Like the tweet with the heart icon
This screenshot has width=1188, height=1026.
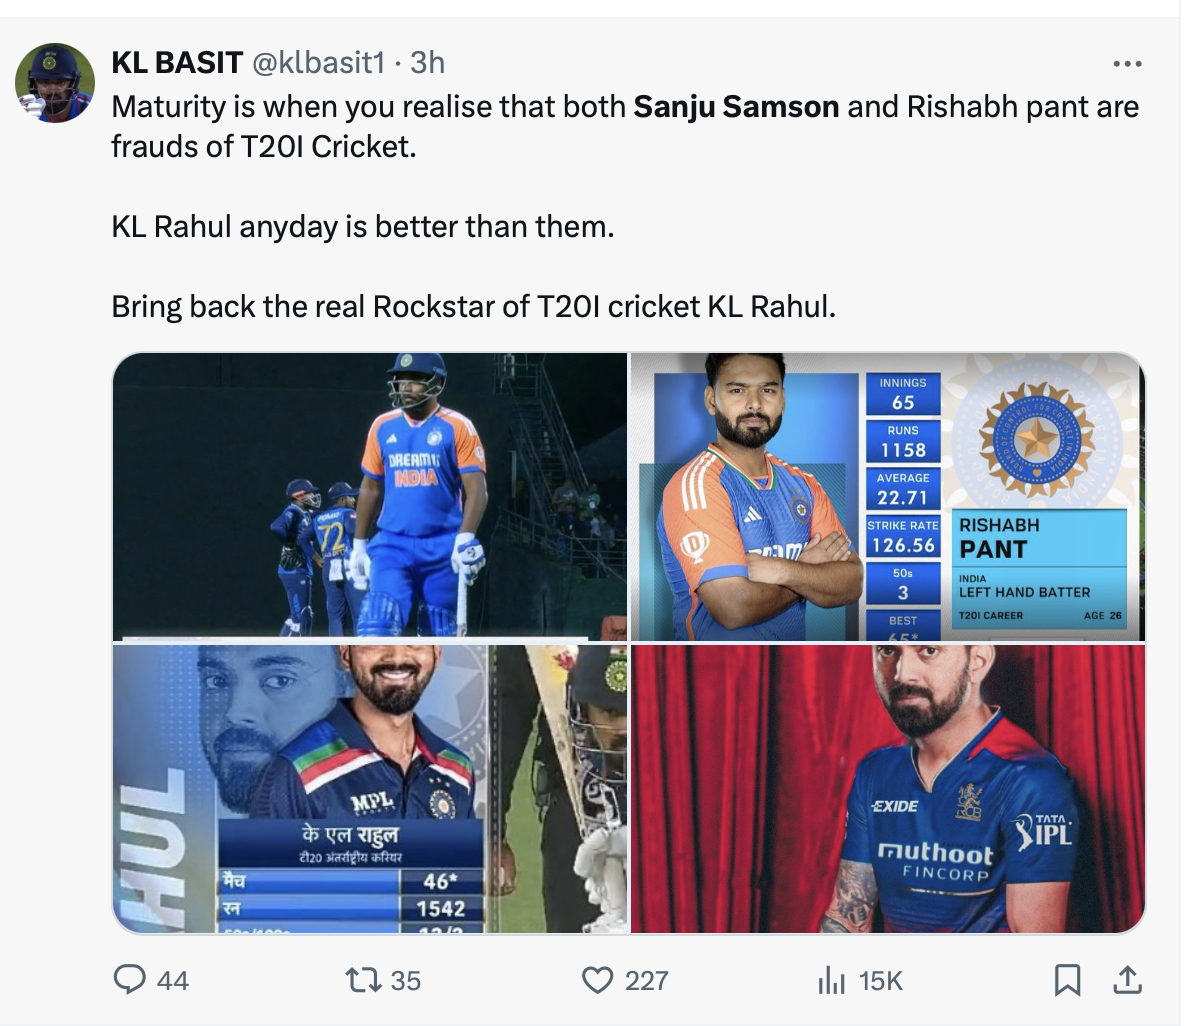597,980
